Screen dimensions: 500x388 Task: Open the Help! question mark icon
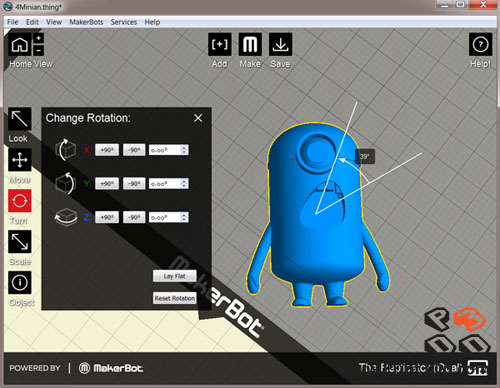[480, 44]
